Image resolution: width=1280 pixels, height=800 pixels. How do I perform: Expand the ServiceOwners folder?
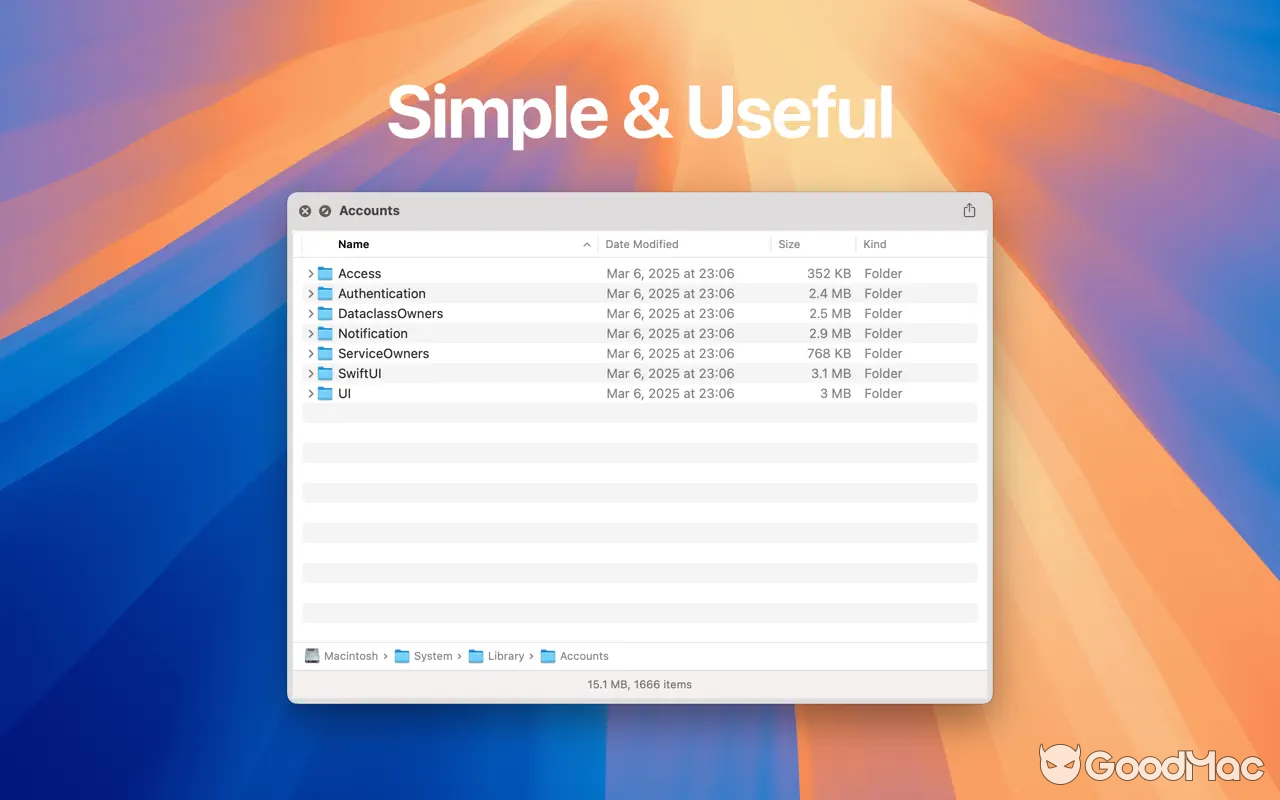click(x=311, y=353)
